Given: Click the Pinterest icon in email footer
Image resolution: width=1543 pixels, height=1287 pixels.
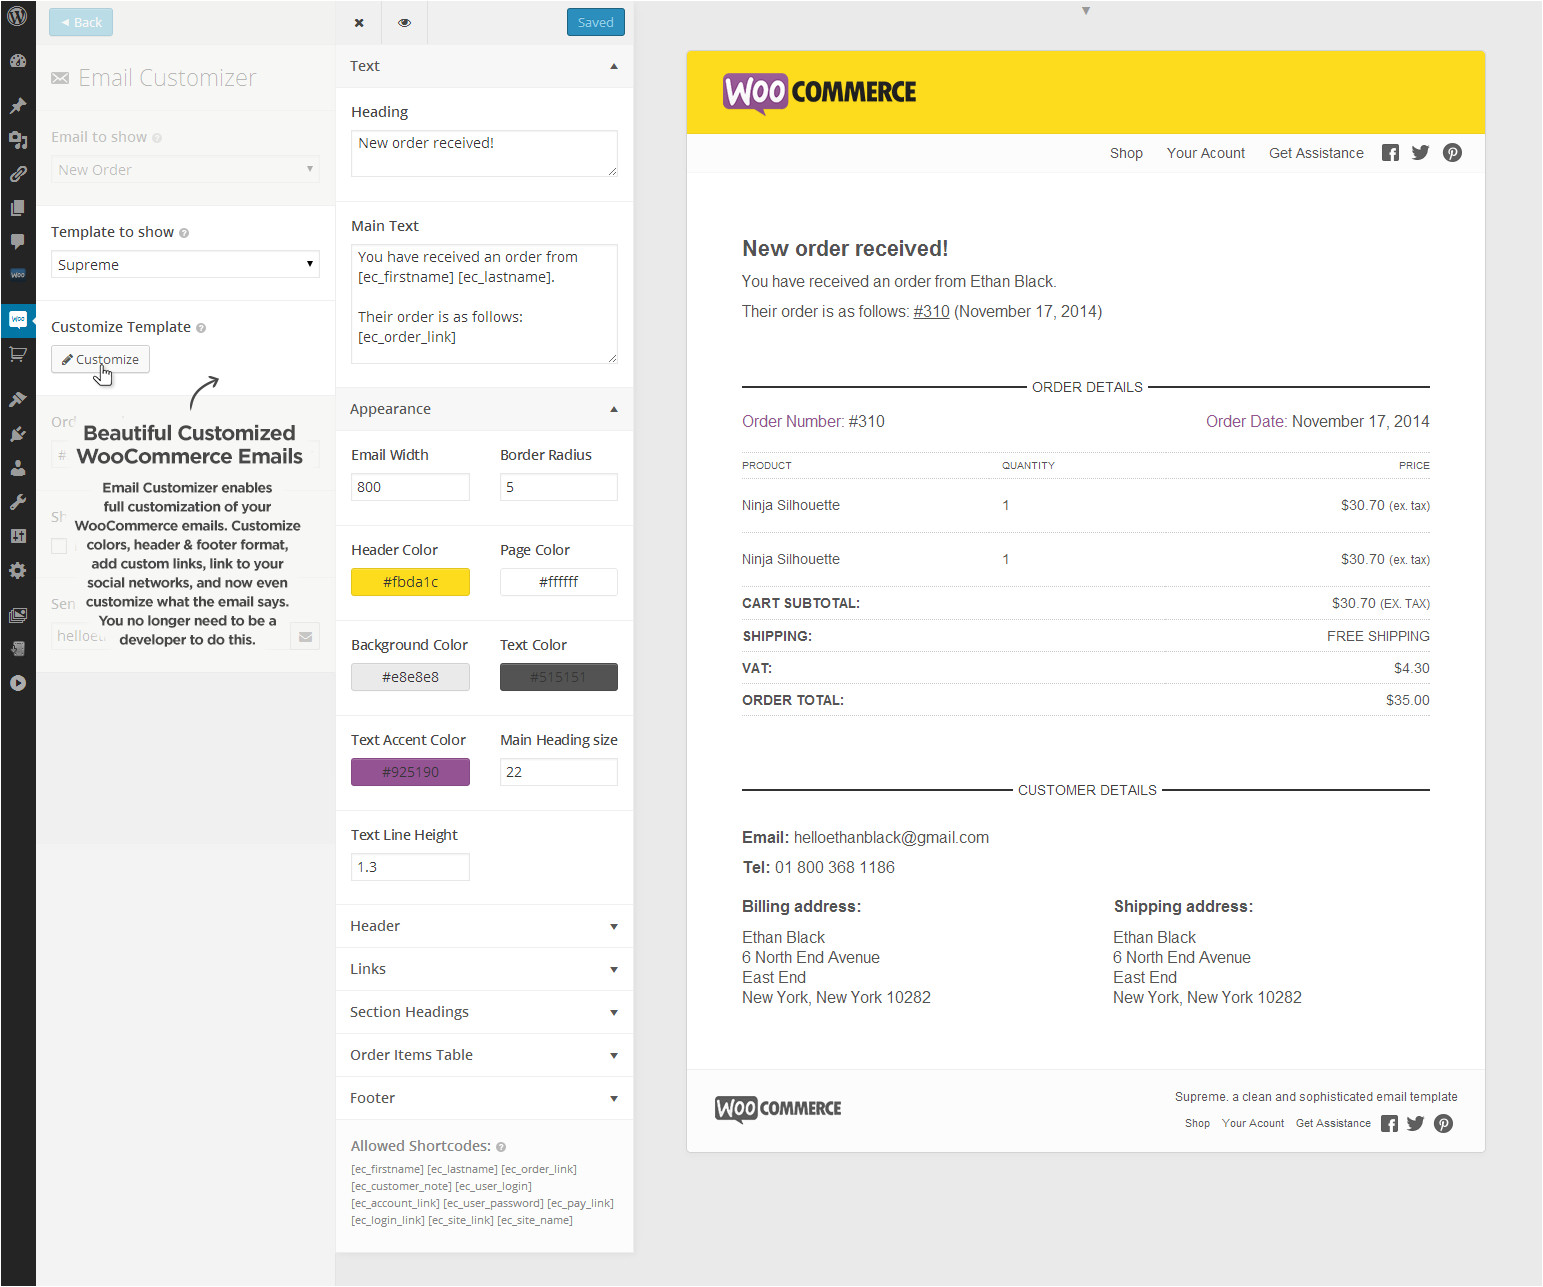Looking at the screenshot, I should coord(1443,1124).
